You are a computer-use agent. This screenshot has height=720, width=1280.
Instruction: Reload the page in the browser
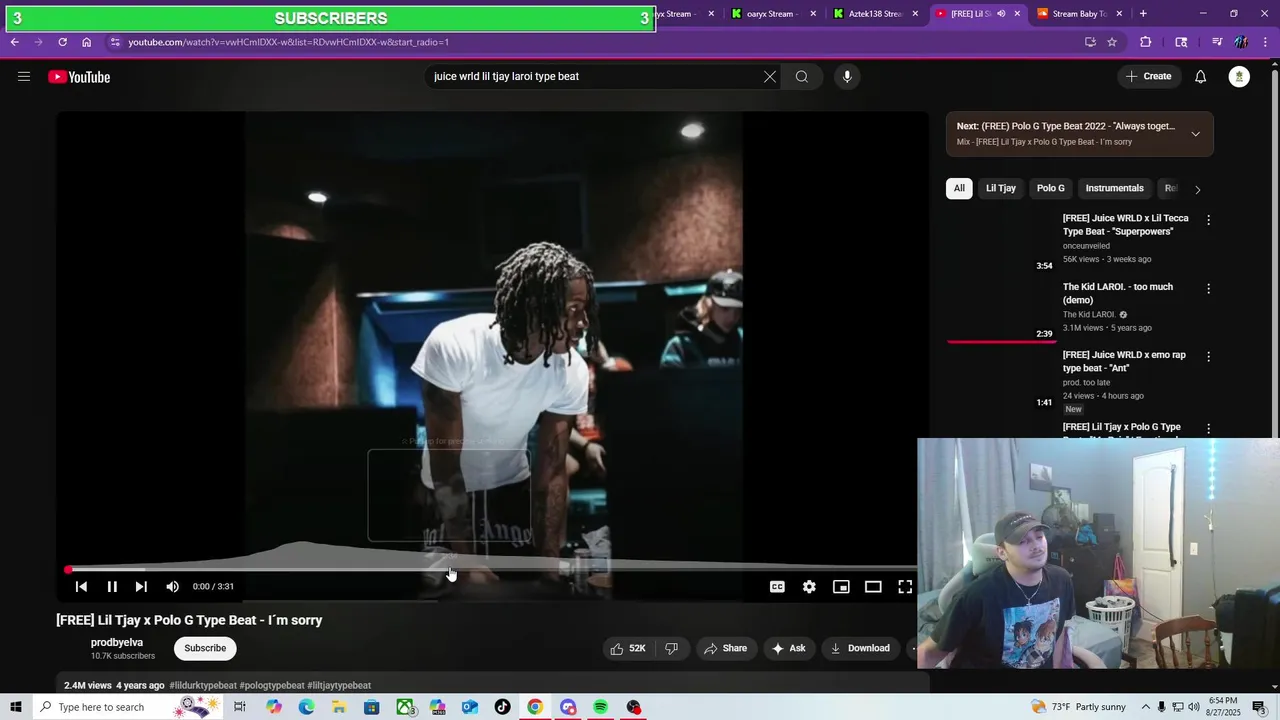point(62,42)
